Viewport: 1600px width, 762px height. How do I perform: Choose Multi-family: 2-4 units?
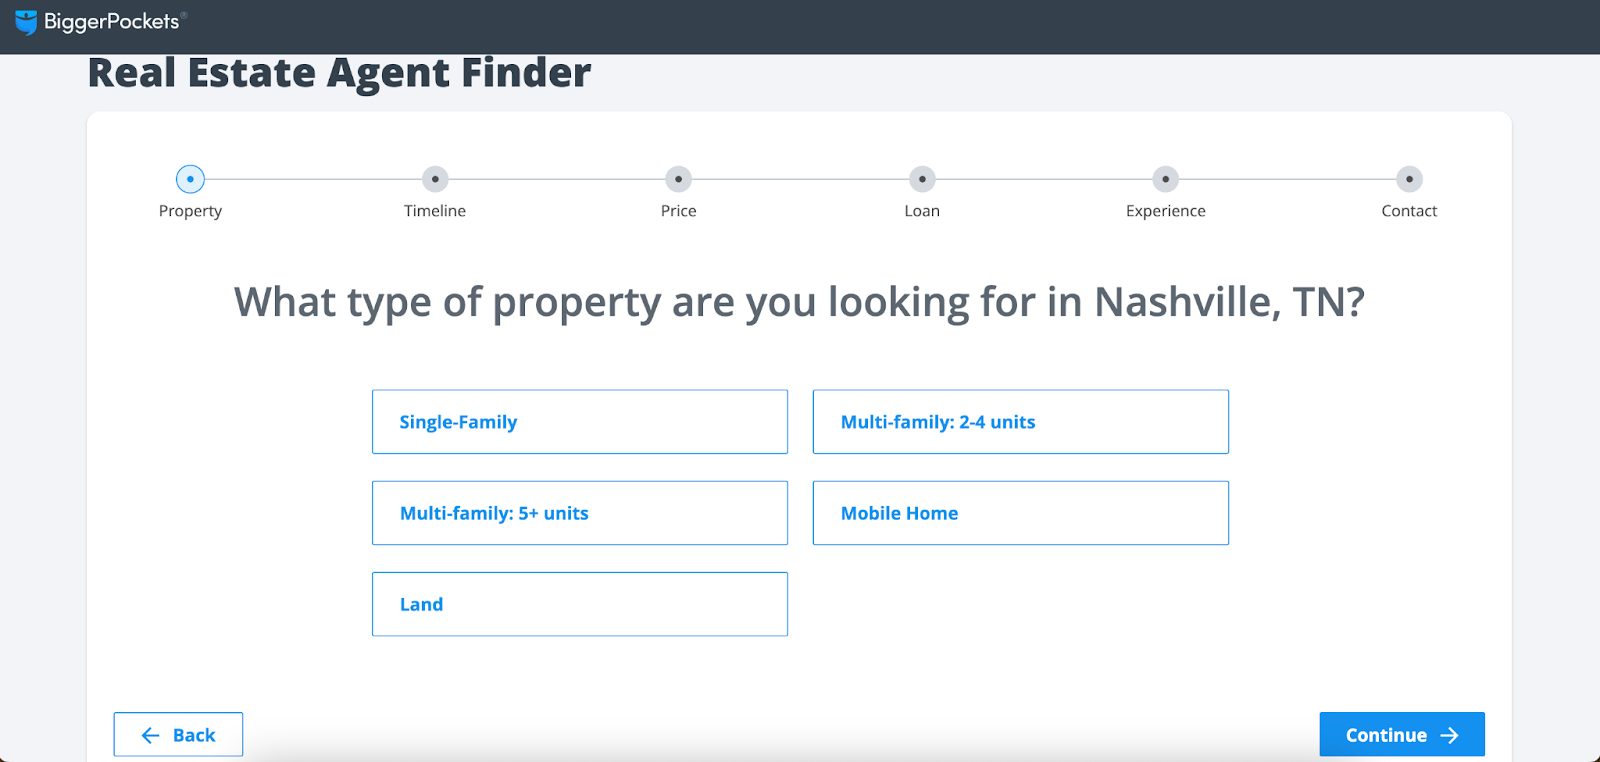[1020, 421]
